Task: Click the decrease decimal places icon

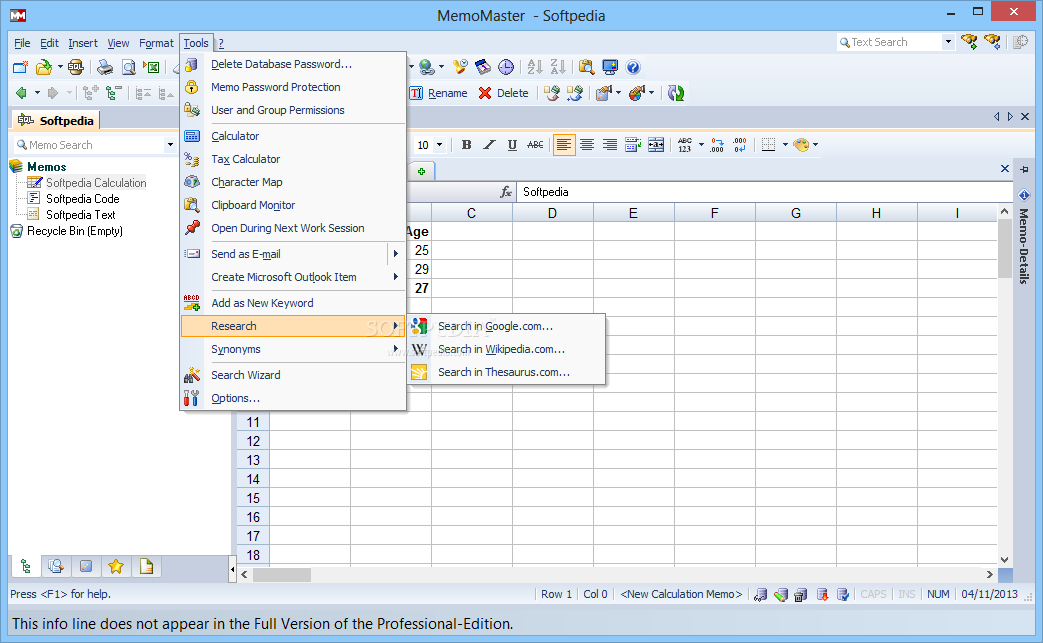Action: (740, 145)
